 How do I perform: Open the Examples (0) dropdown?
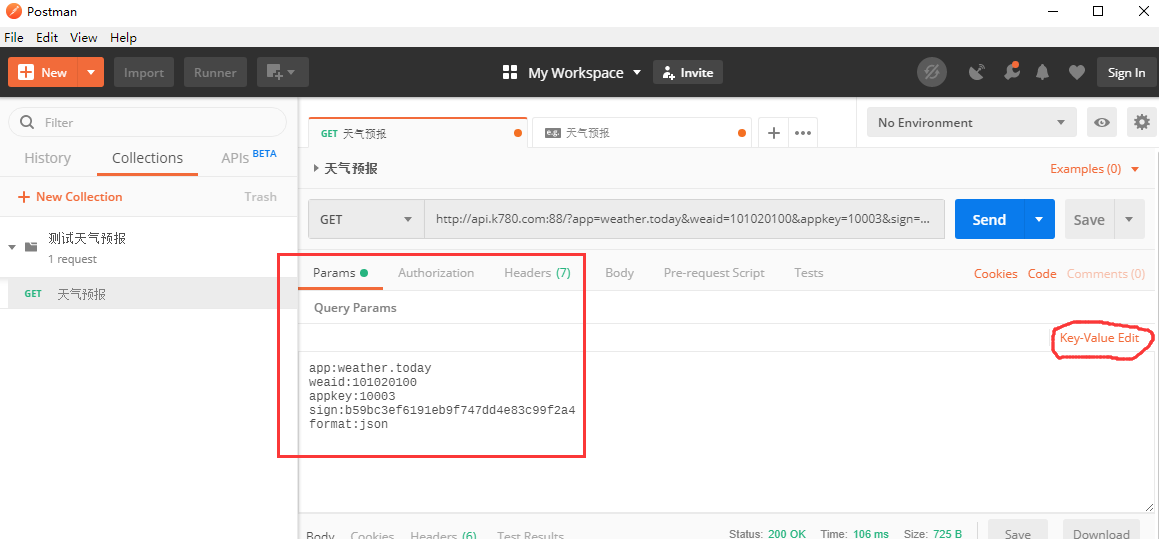pos(1095,169)
